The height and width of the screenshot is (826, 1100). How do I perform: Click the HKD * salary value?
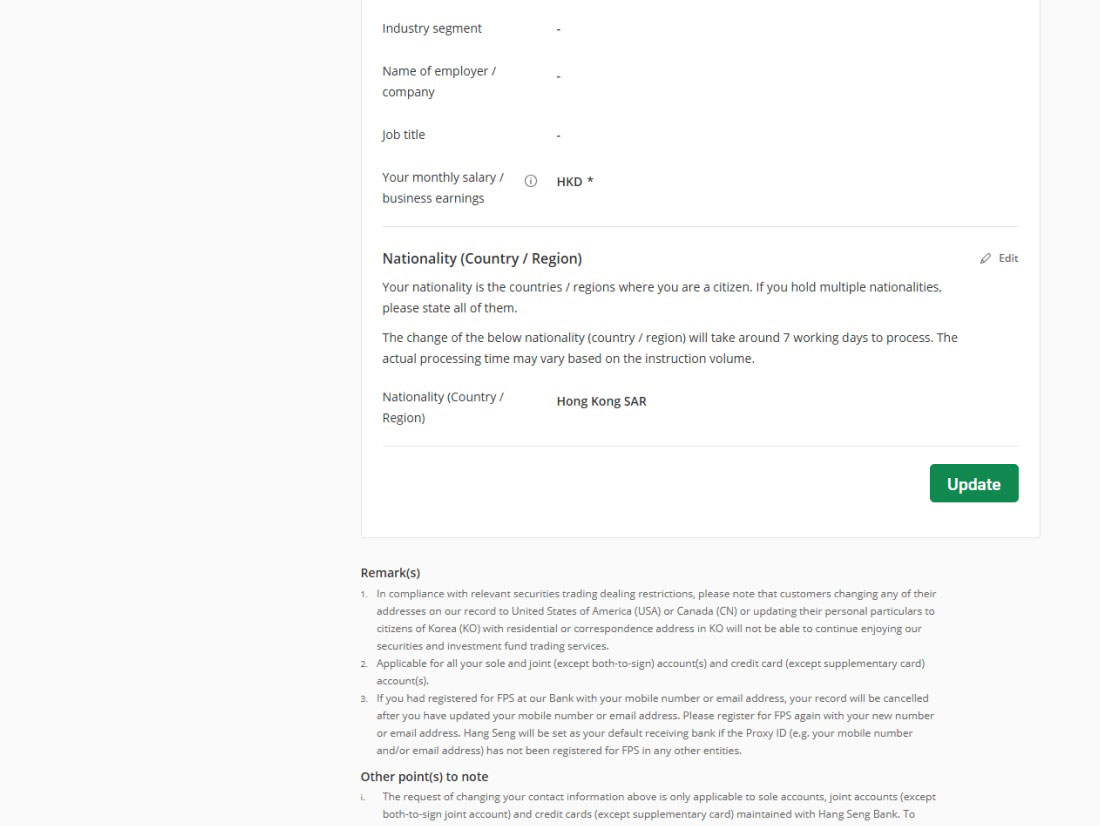click(575, 182)
